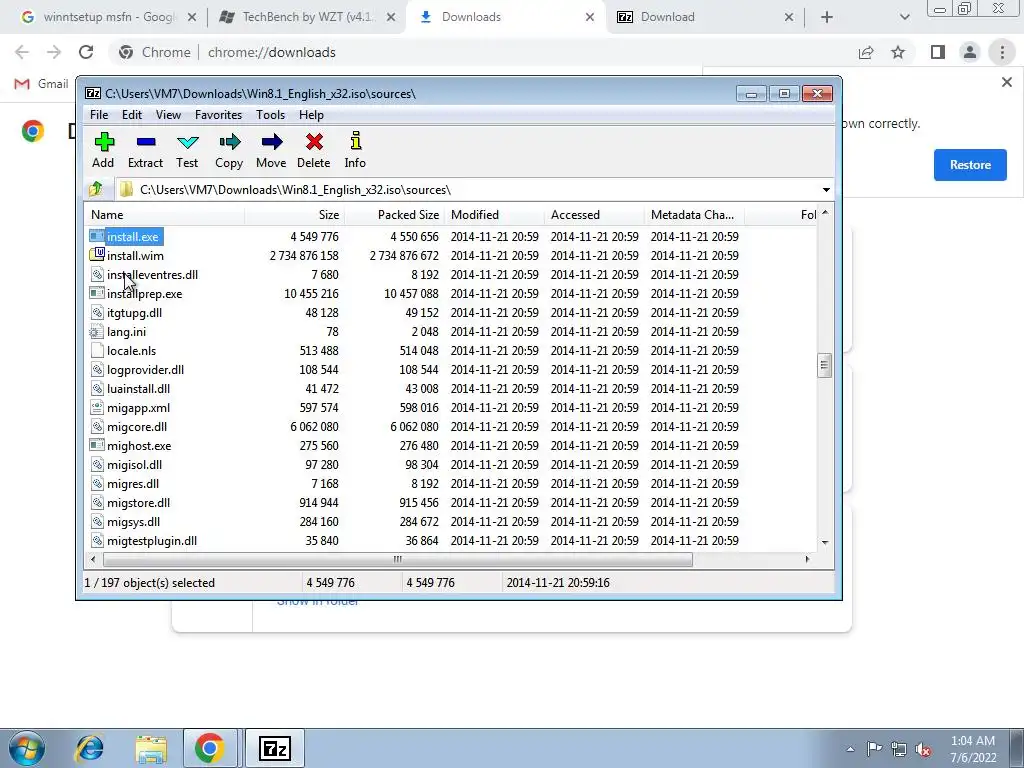Viewport: 1024px width, 768px height.
Task: Open volume icon in system tray
Action: (923, 749)
